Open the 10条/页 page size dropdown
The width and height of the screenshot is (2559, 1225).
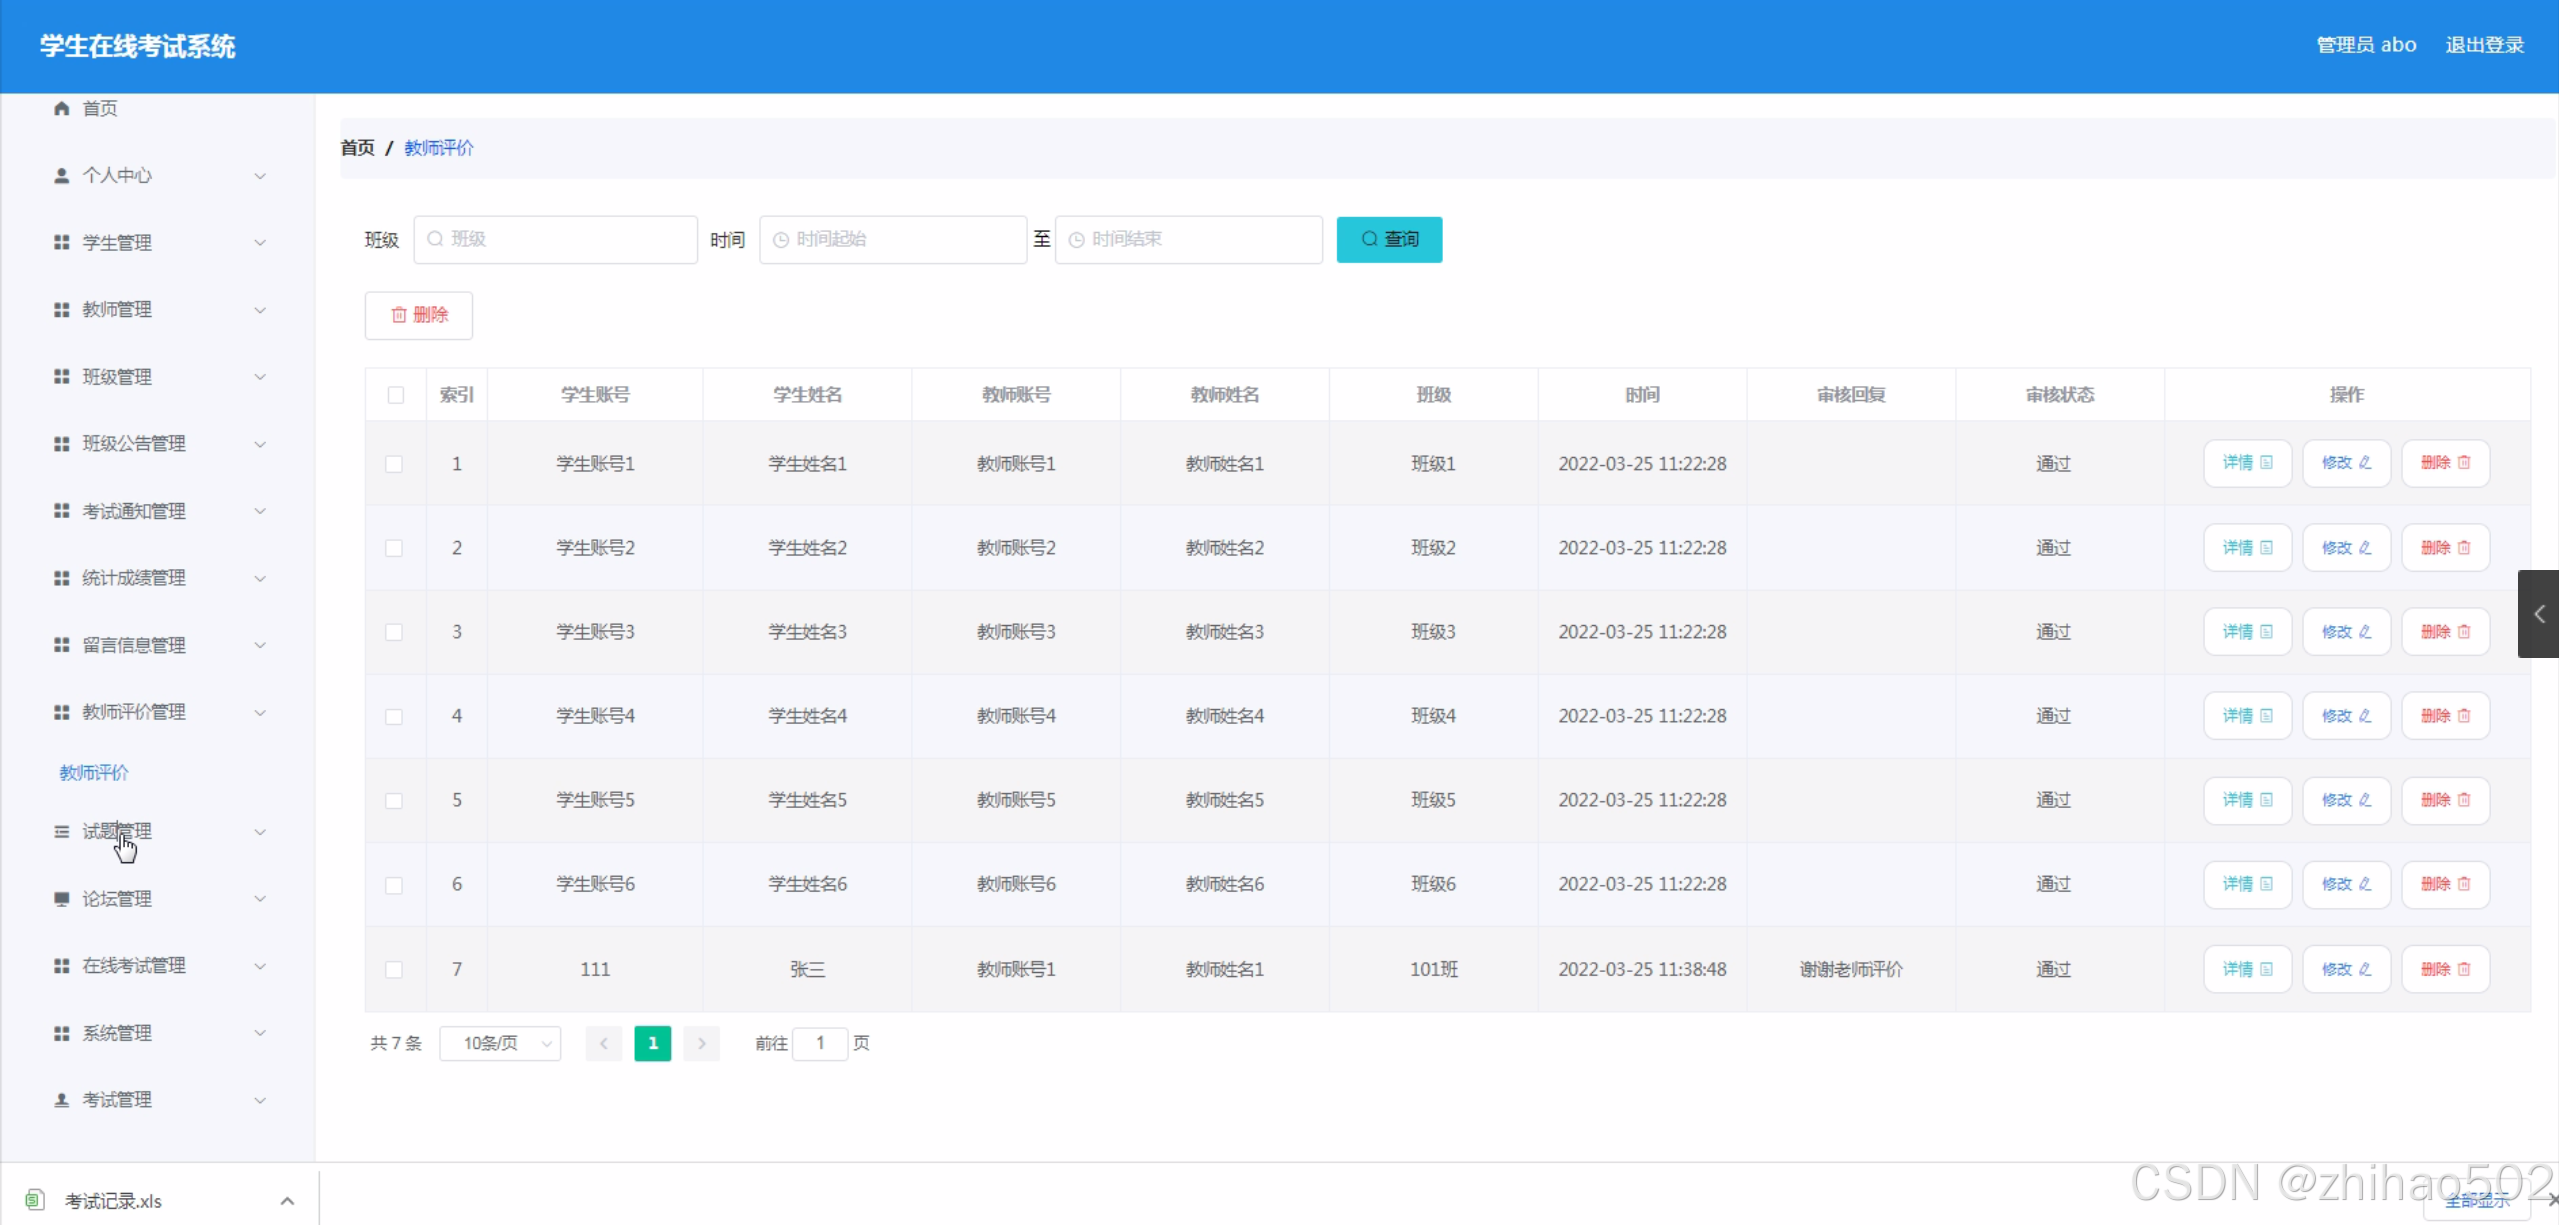tap(500, 1043)
